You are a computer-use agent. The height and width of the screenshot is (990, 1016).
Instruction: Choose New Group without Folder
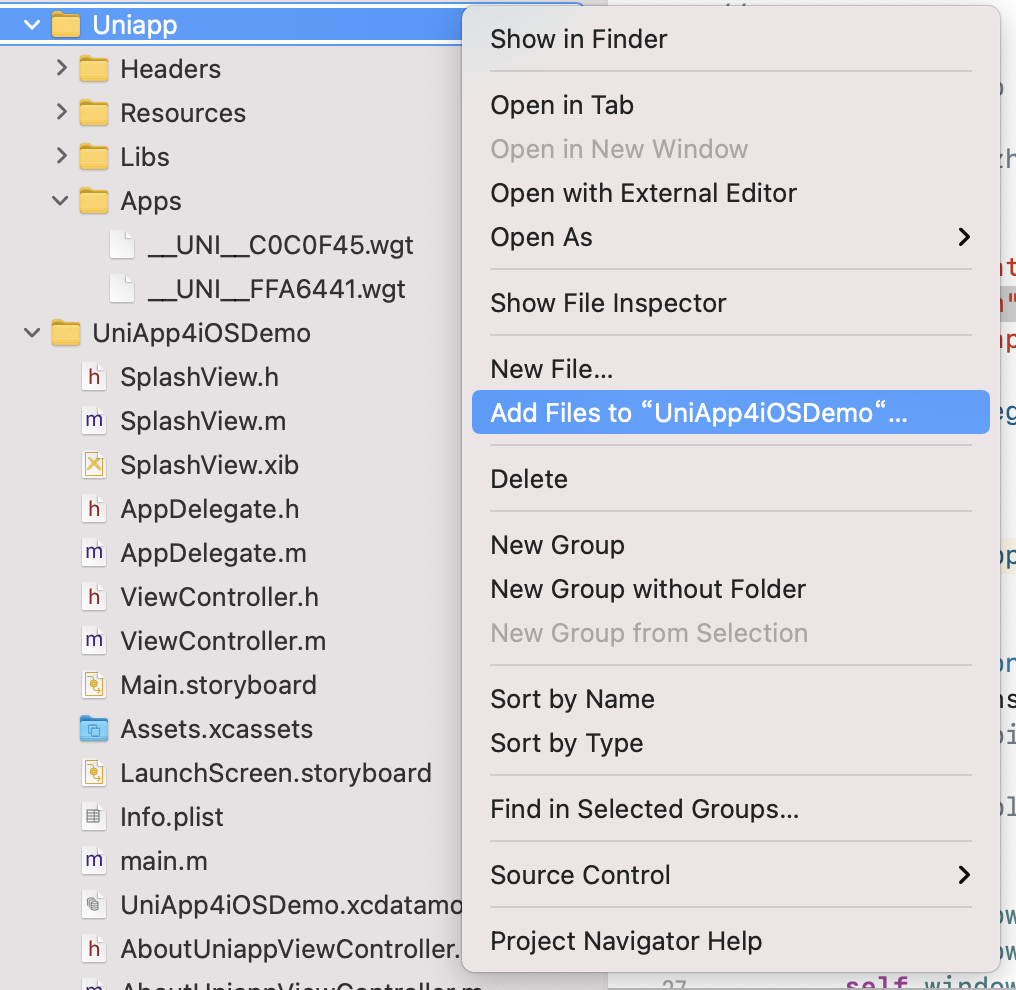(x=731, y=590)
